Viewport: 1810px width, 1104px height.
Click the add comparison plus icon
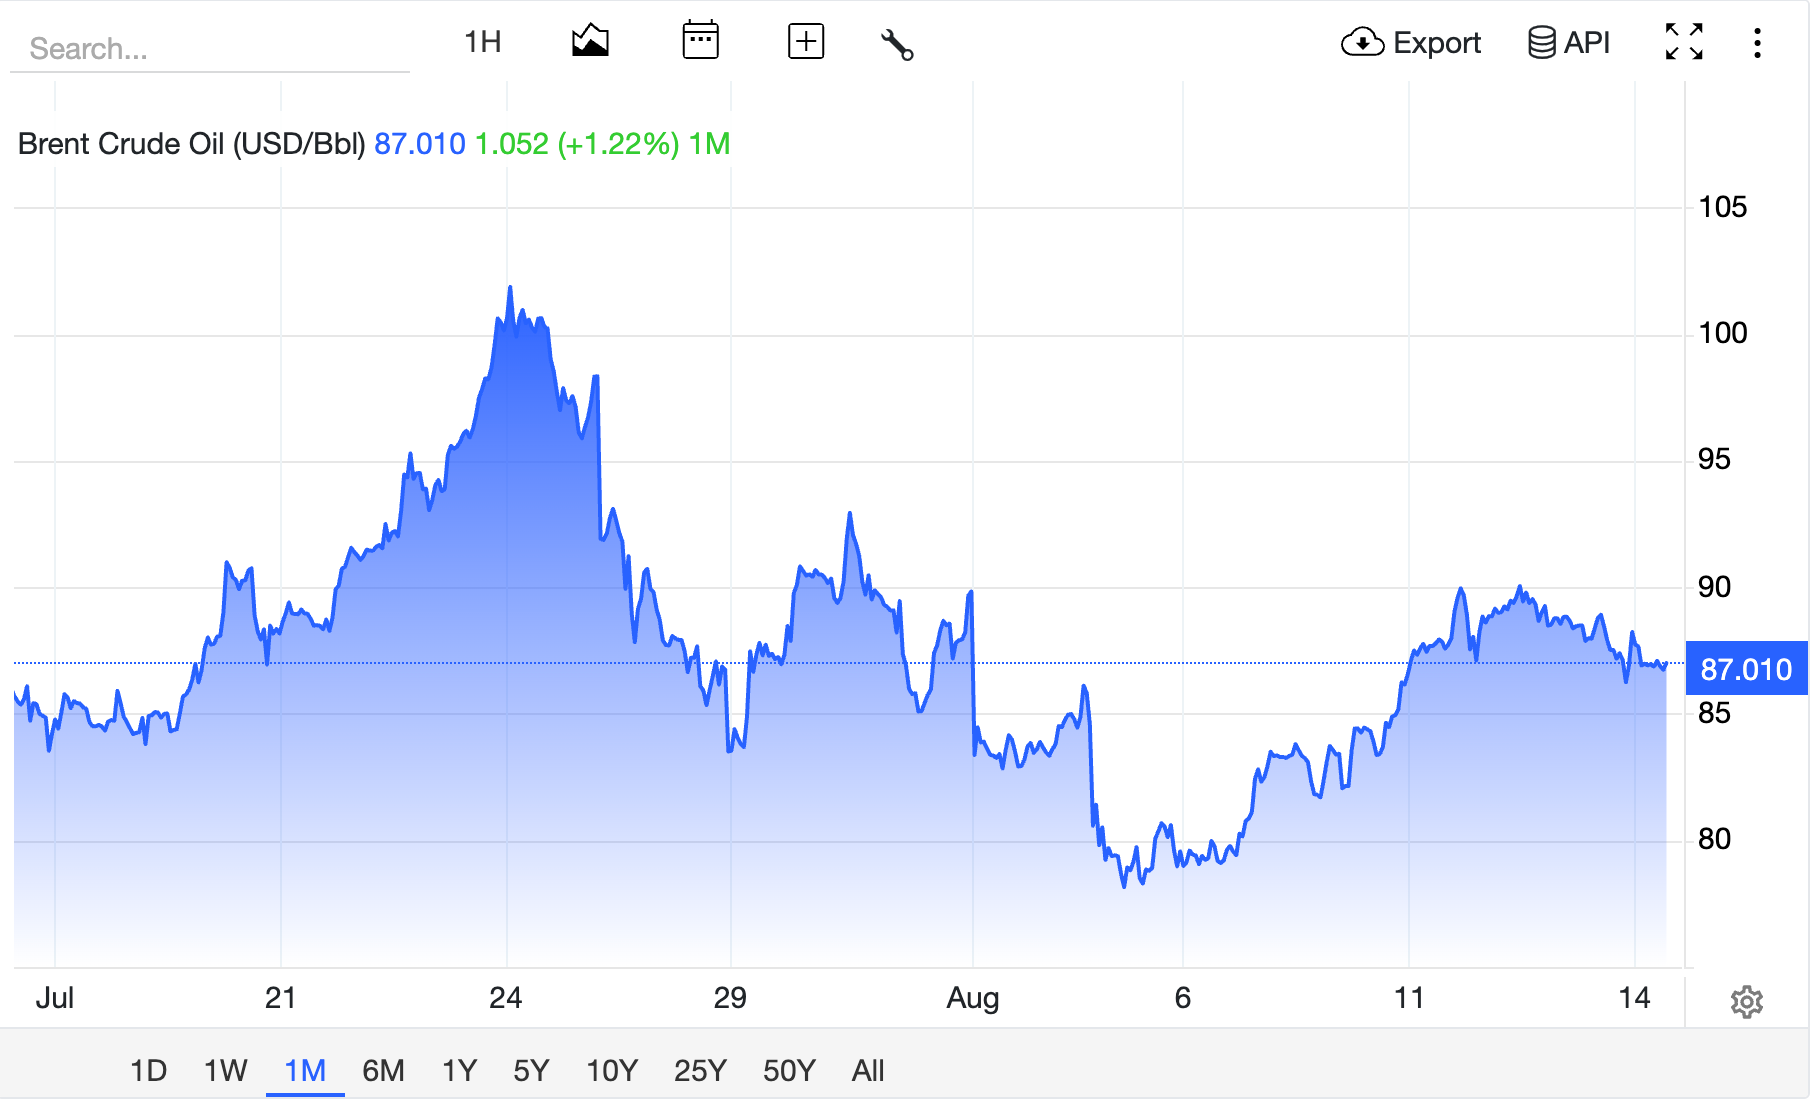click(x=806, y=42)
